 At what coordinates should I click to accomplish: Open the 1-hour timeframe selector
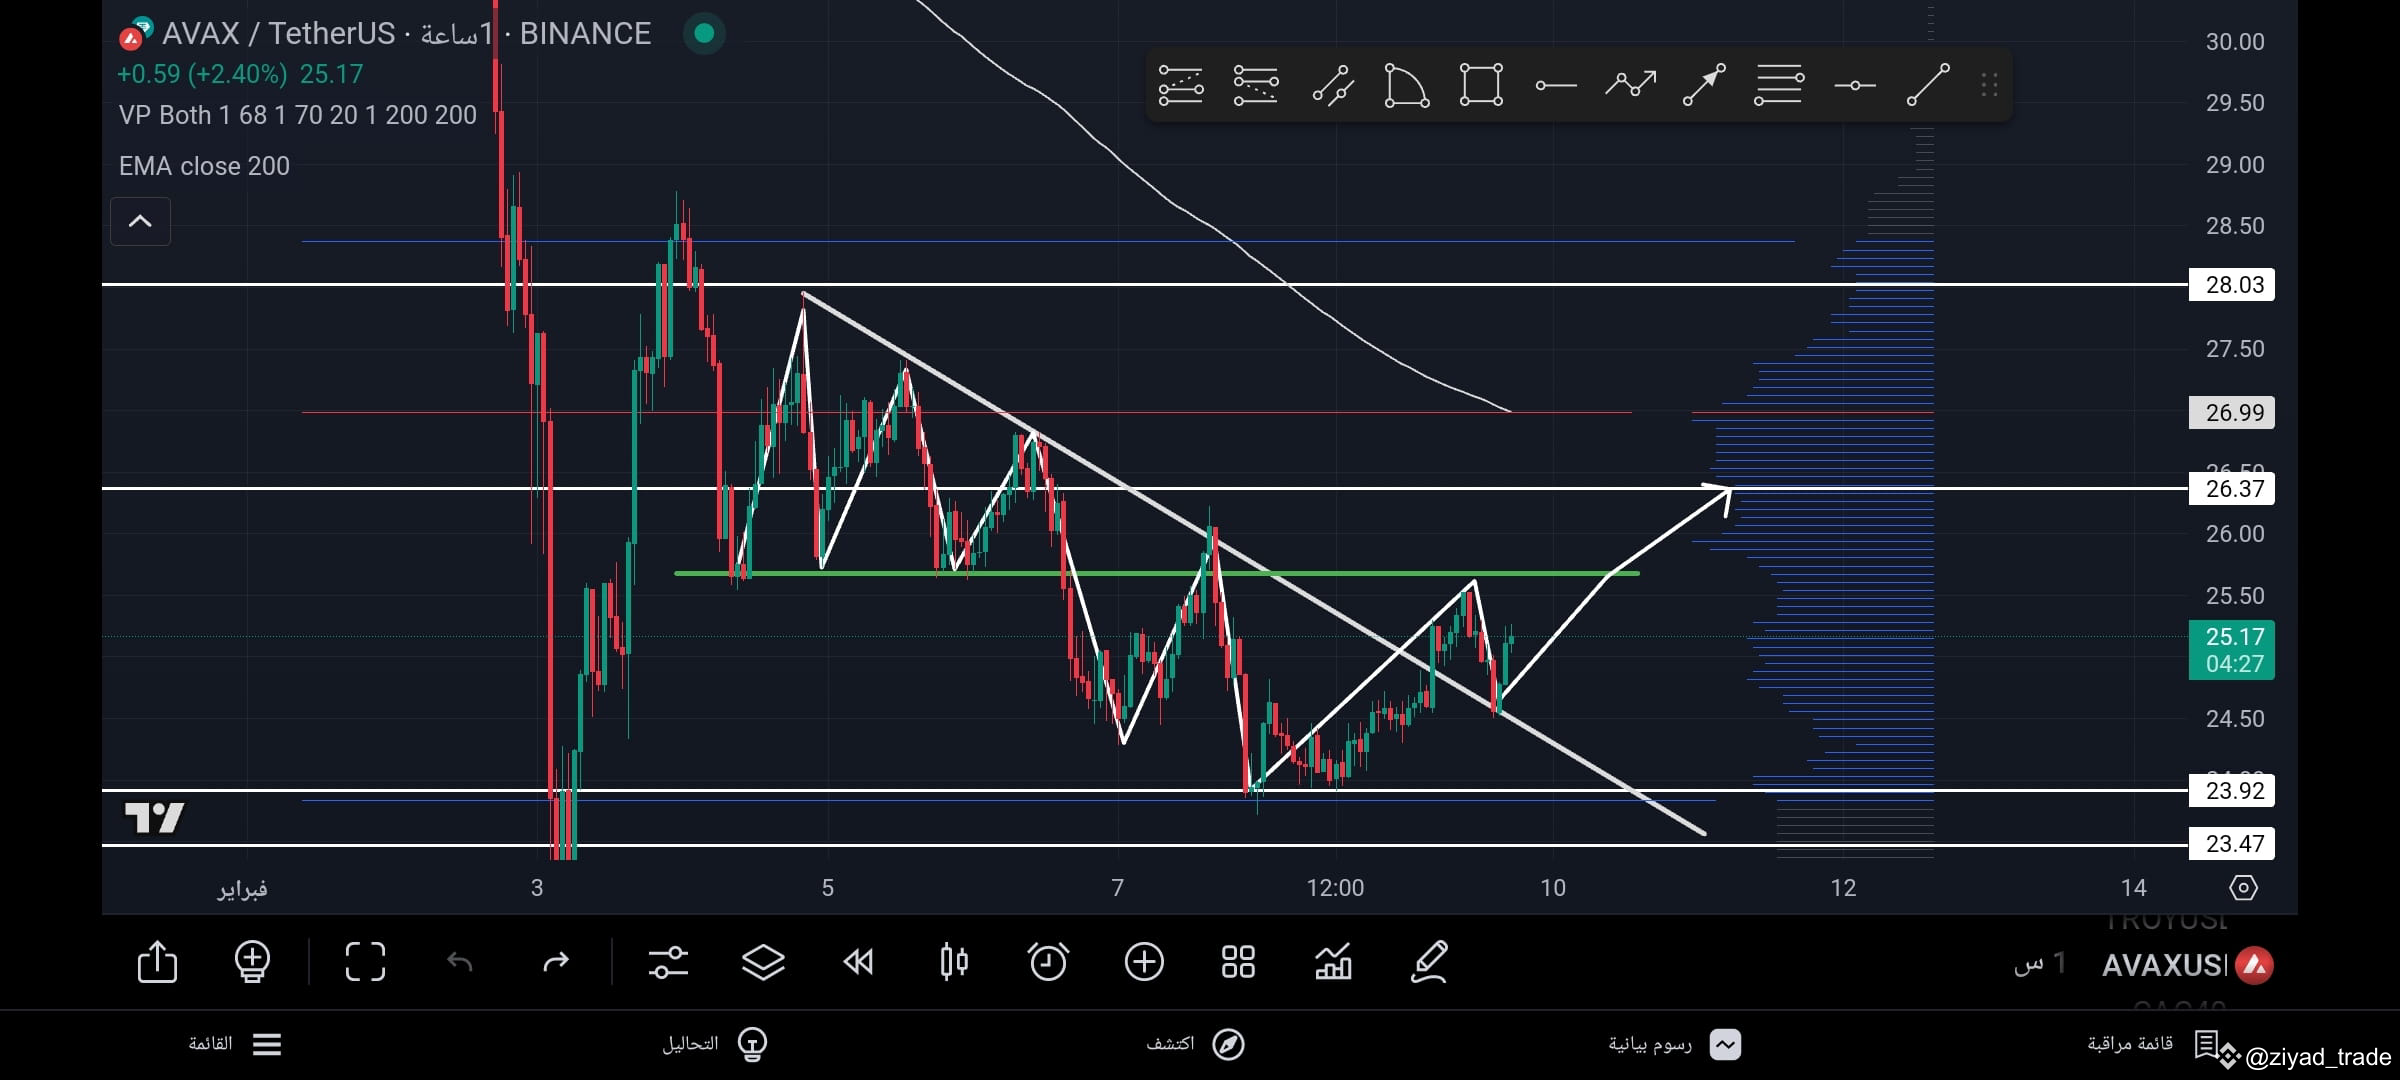[2040, 964]
